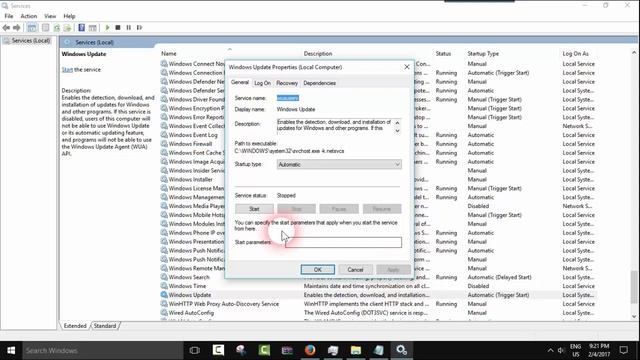Click the Stop Service square icon
Image resolution: width=640 pixels, height=360 pixels.
tap(118, 27)
